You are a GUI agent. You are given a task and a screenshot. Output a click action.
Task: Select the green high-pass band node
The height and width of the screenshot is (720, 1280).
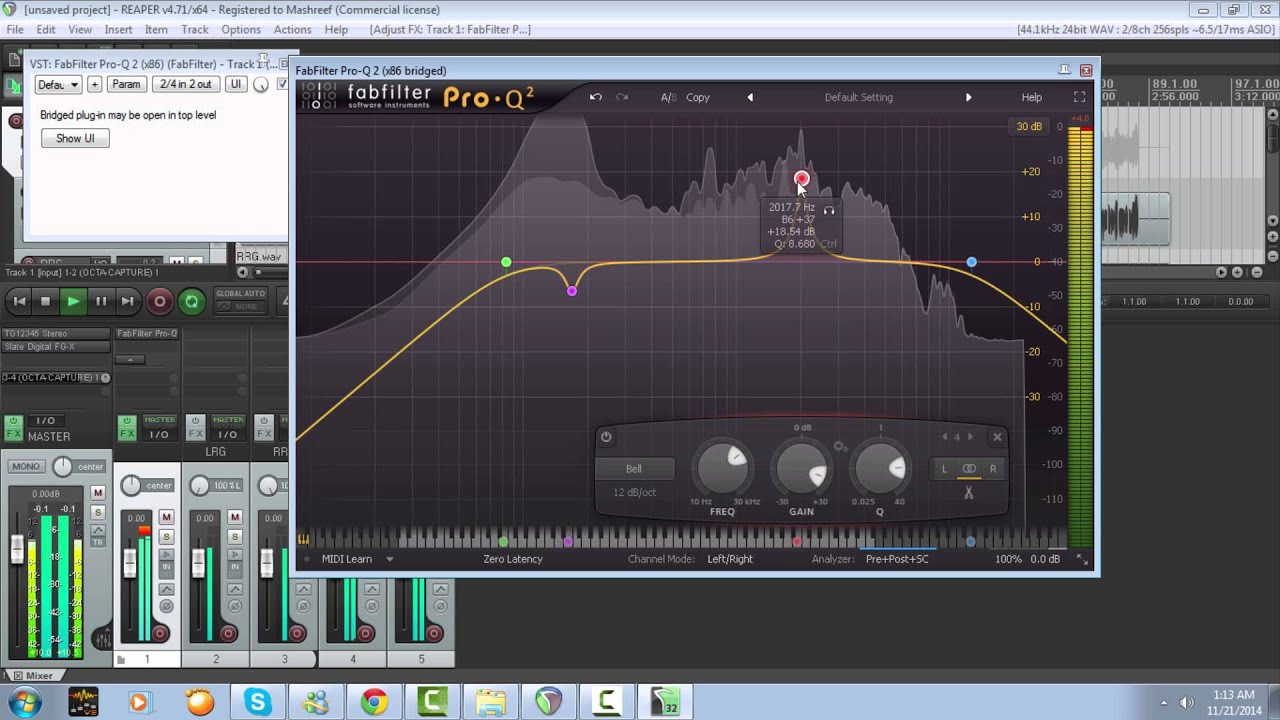coord(506,262)
